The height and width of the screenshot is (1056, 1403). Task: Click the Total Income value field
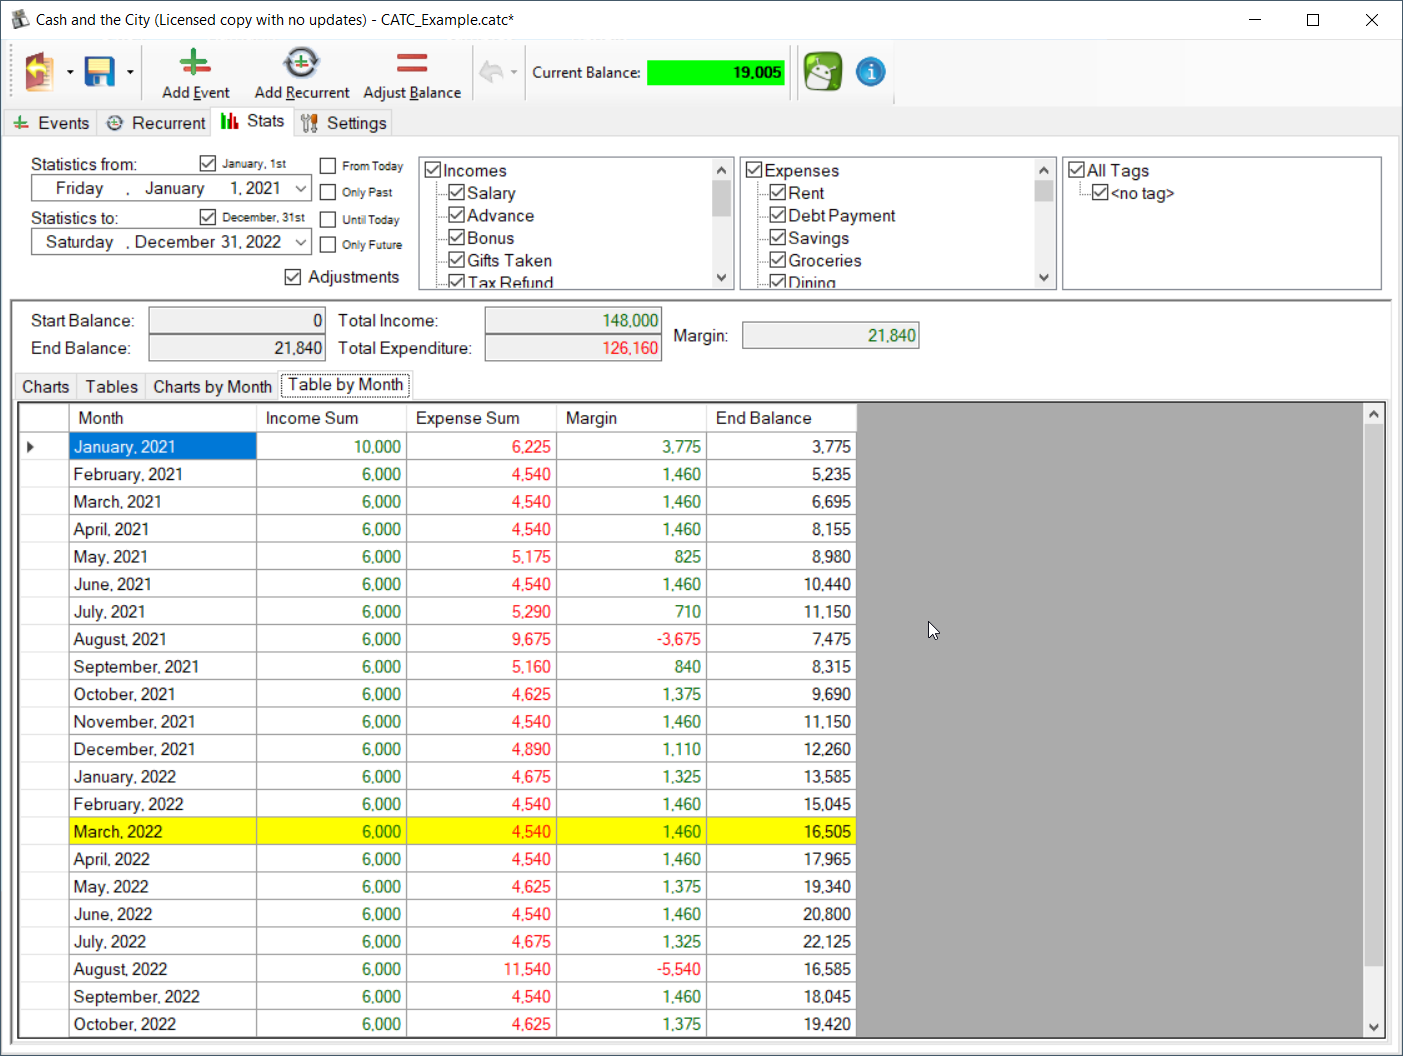click(x=573, y=320)
